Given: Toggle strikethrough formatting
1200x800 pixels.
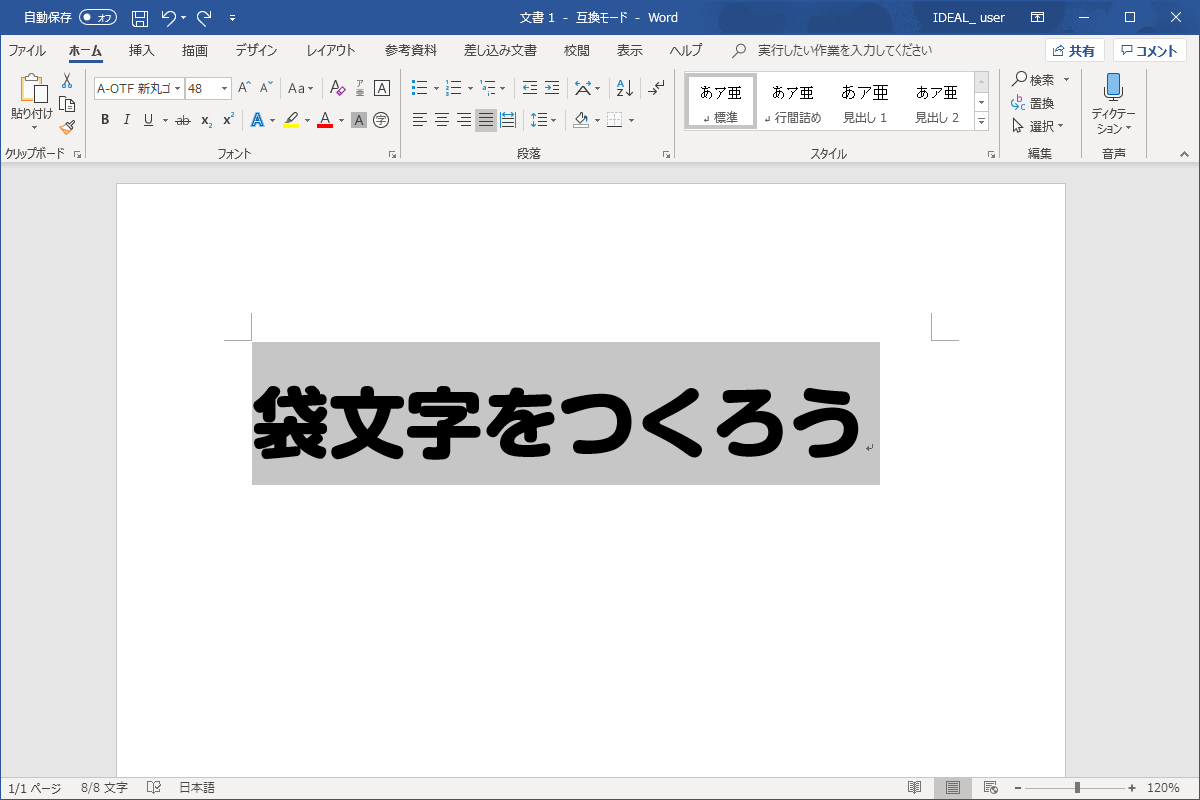Looking at the screenshot, I should pos(183,120).
